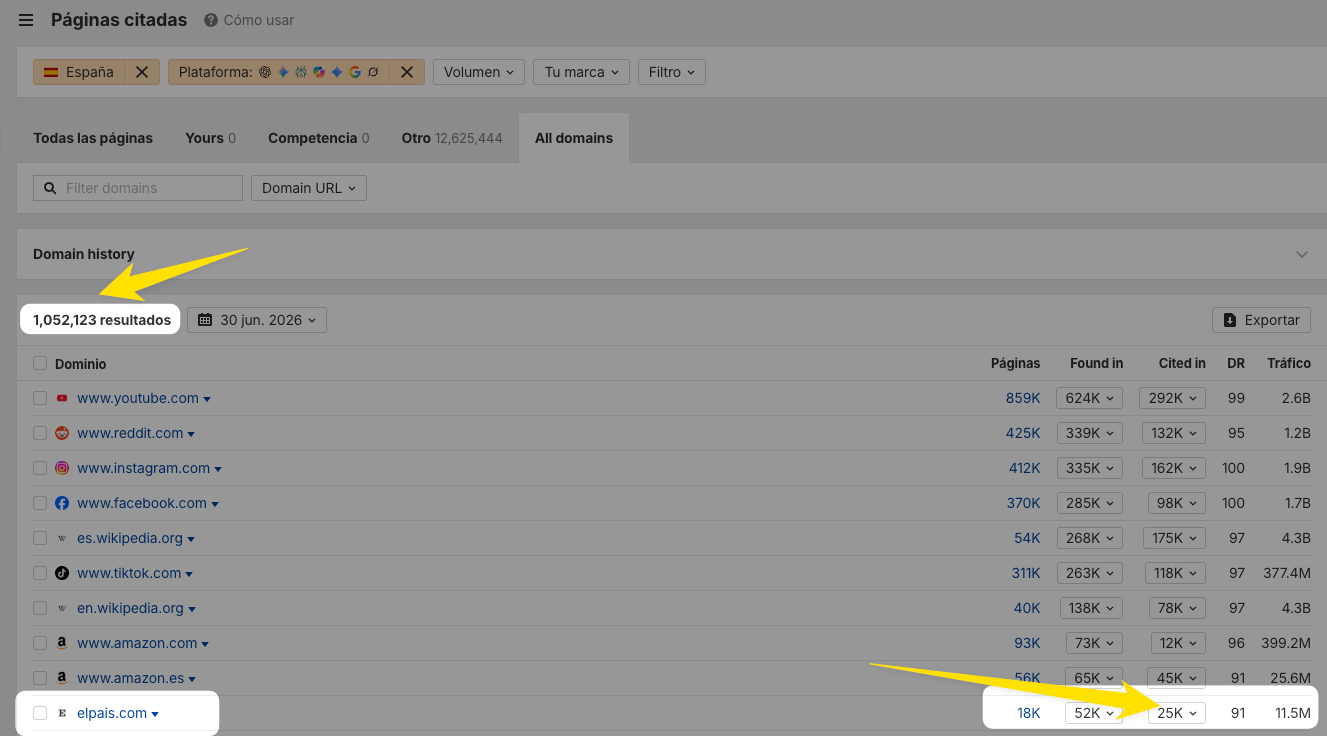Click the Instagram favicon icon
Image resolution: width=1327 pixels, height=736 pixels.
(62, 468)
